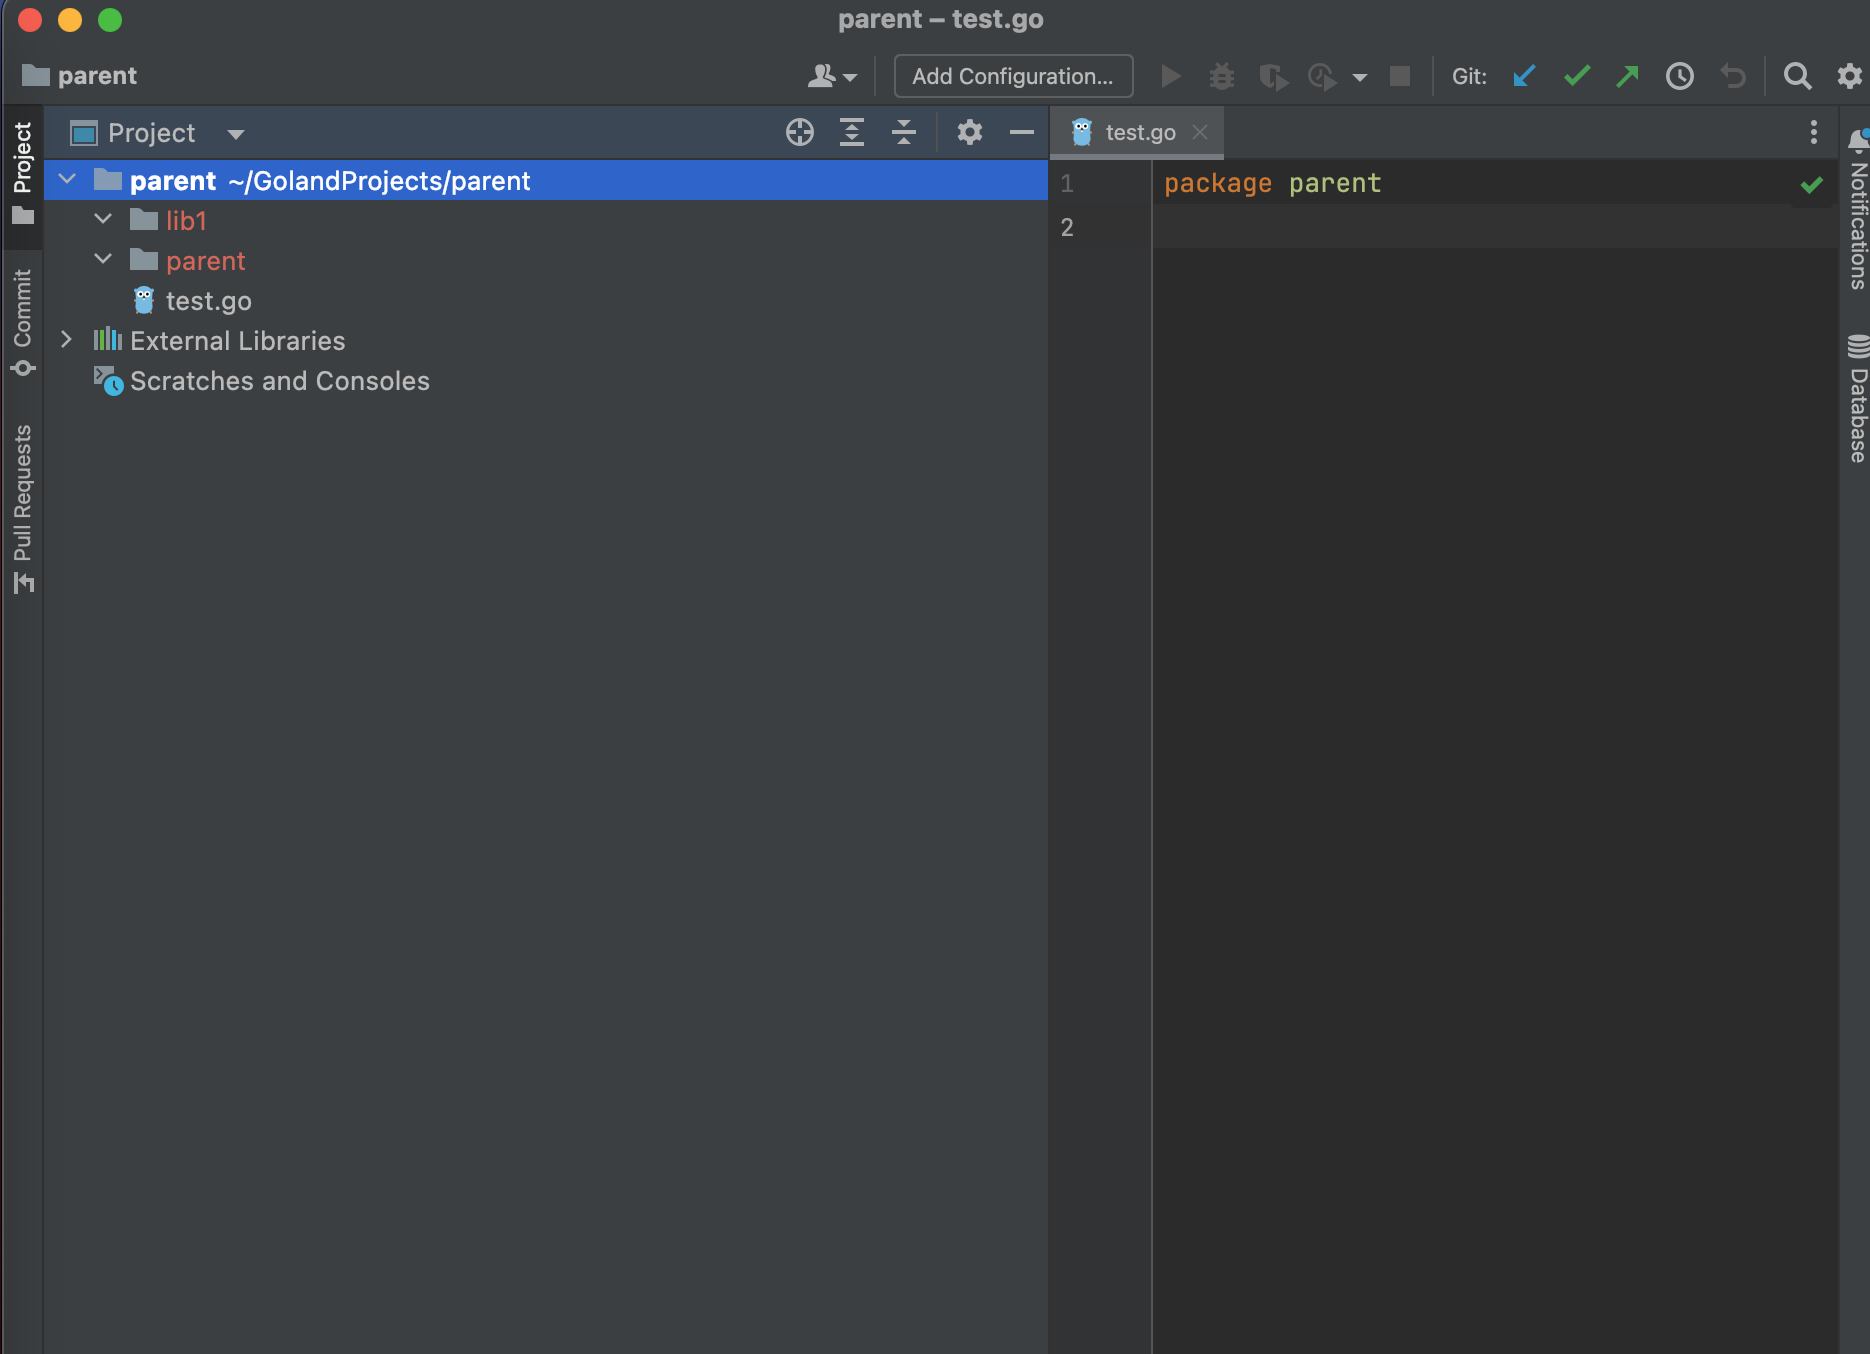Viewport: 1870px width, 1354px height.
Task: Click inspection green checkmark in editor
Action: [x=1811, y=185]
